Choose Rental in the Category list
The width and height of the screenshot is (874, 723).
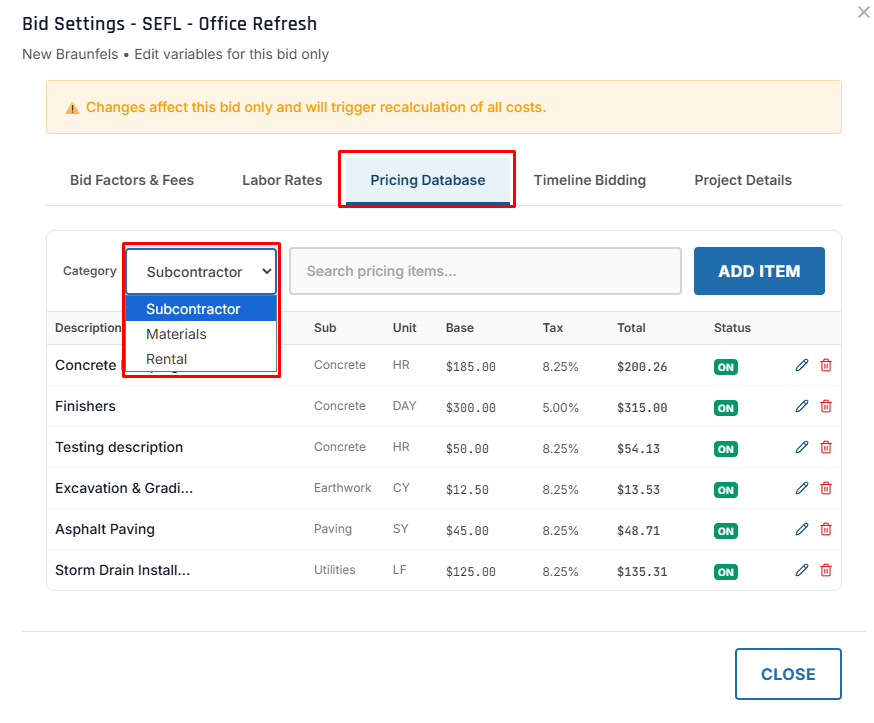click(201, 359)
